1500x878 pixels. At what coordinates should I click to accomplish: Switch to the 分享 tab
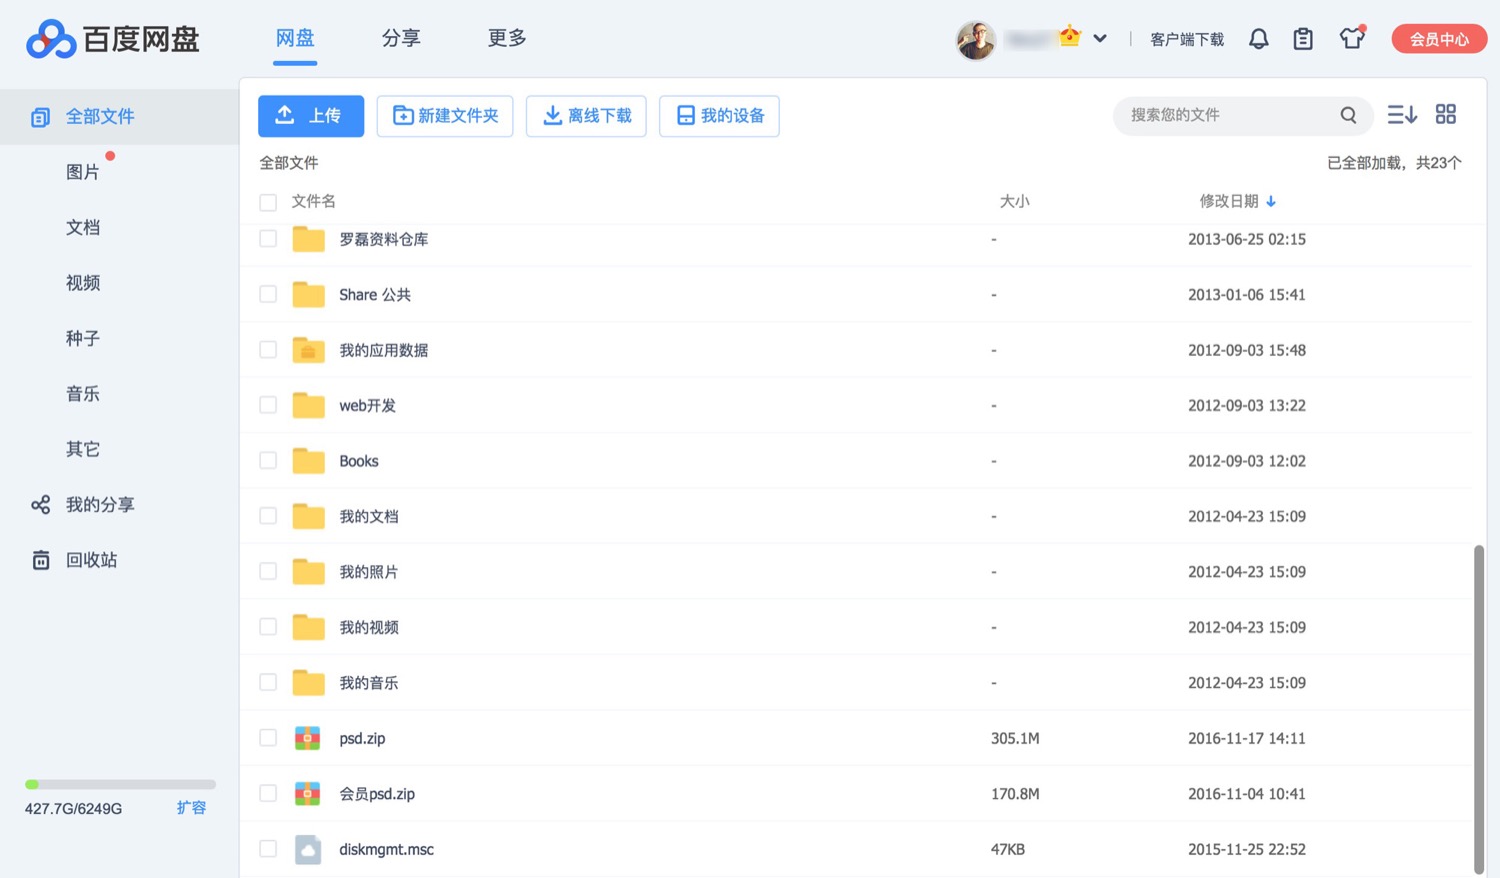click(401, 38)
